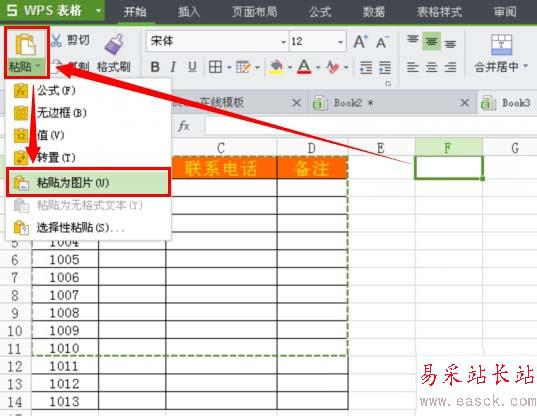Switch to the 插入 ribbon tab

189,12
